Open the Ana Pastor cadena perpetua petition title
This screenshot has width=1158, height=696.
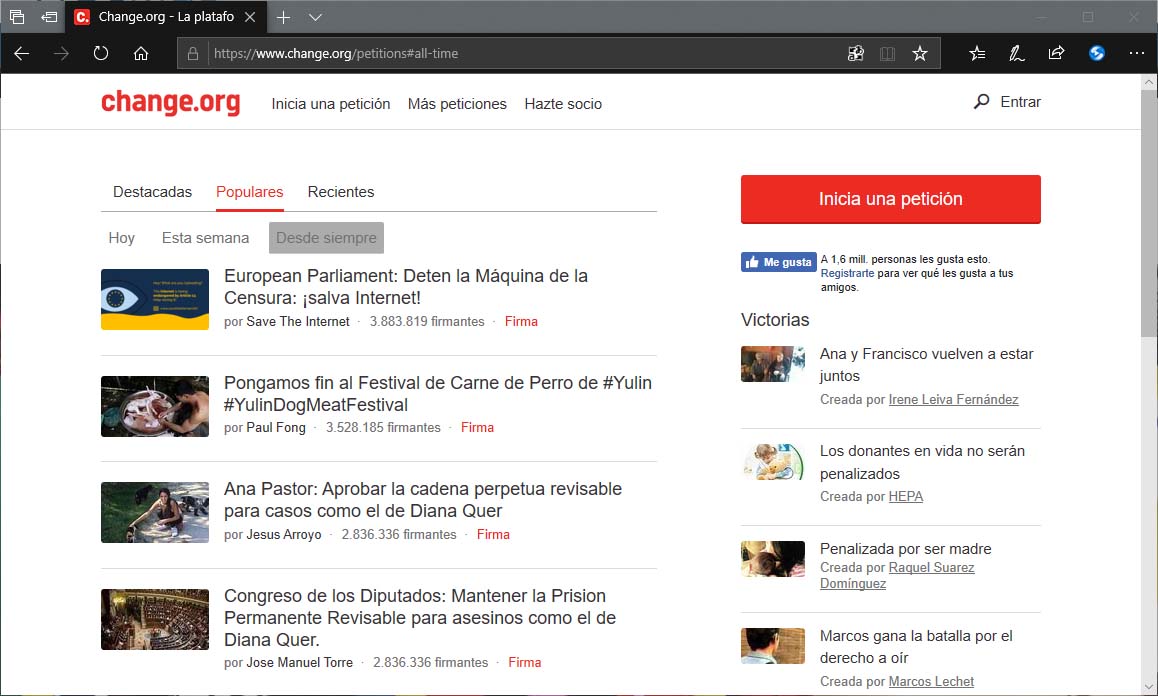click(422, 500)
